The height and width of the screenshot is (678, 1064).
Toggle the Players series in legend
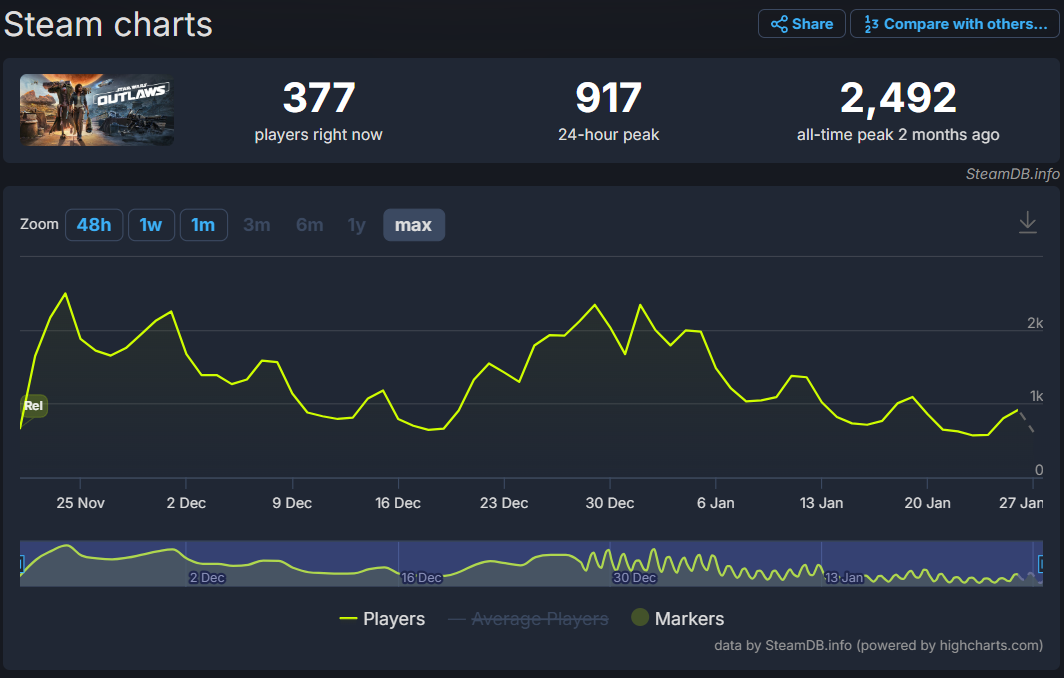coord(382,619)
